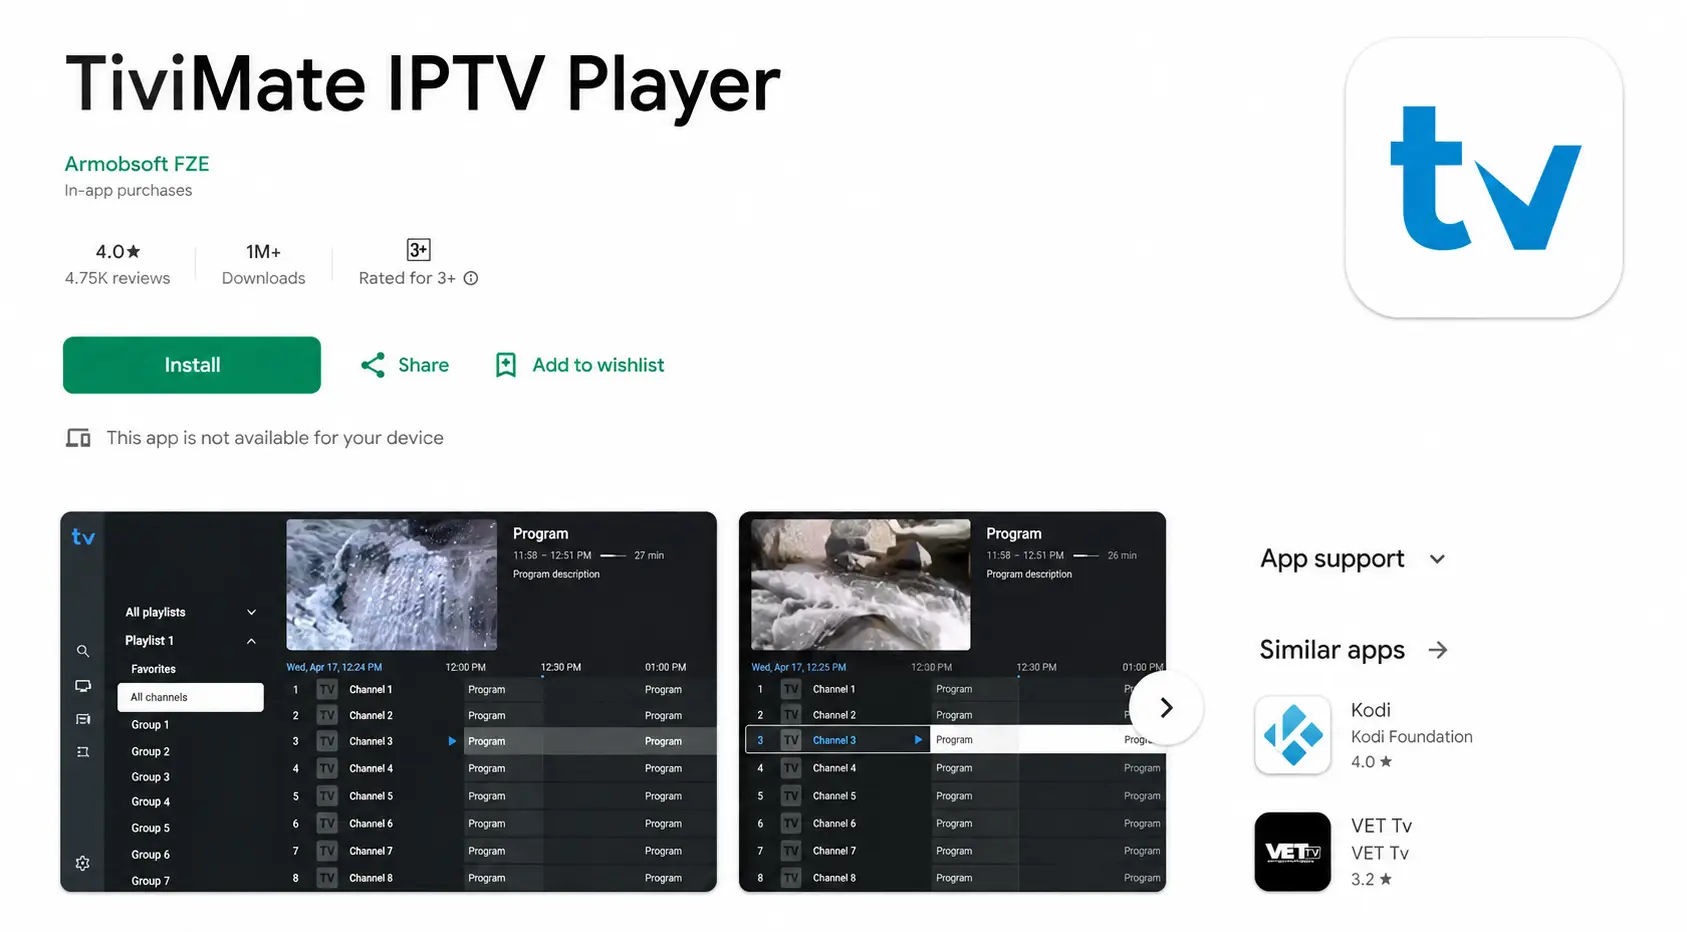Image resolution: width=1687 pixels, height=932 pixels.
Task: Click Kodi Foundation developer name
Action: [1412, 737]
